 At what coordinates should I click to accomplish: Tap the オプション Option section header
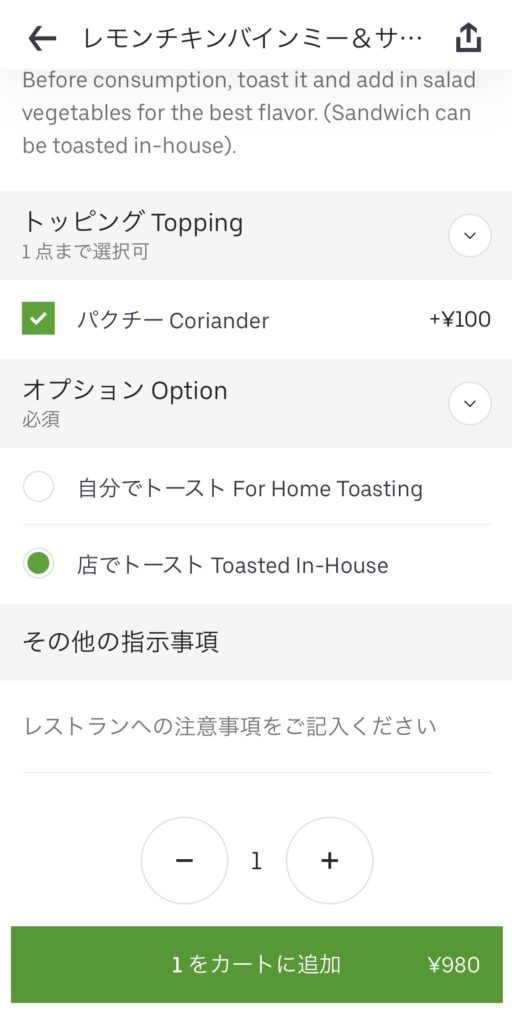point(256,404)
